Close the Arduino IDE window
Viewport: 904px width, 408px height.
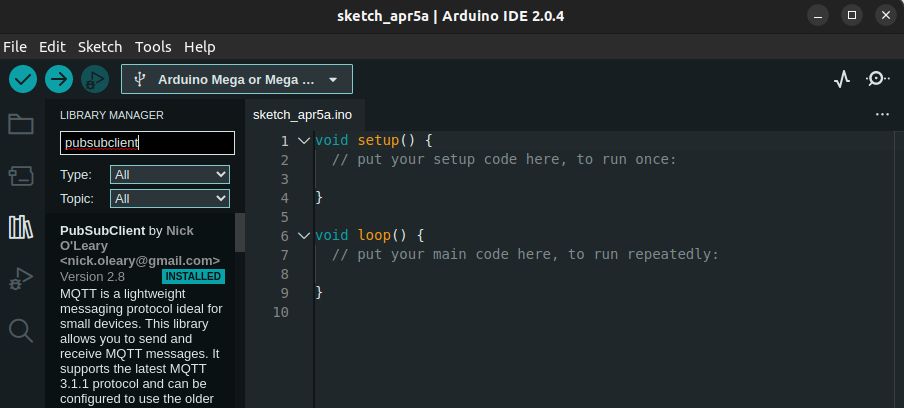[x=886, y=16]
